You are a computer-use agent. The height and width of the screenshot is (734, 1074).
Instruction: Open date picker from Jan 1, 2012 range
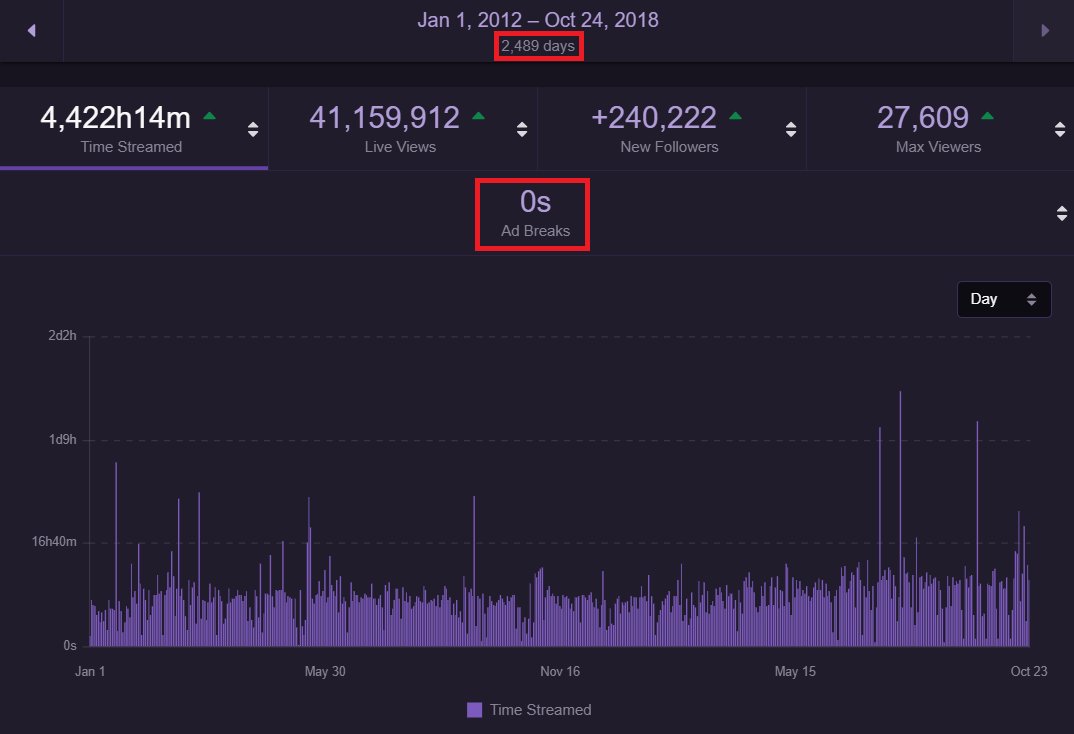(x=538, y=20)
